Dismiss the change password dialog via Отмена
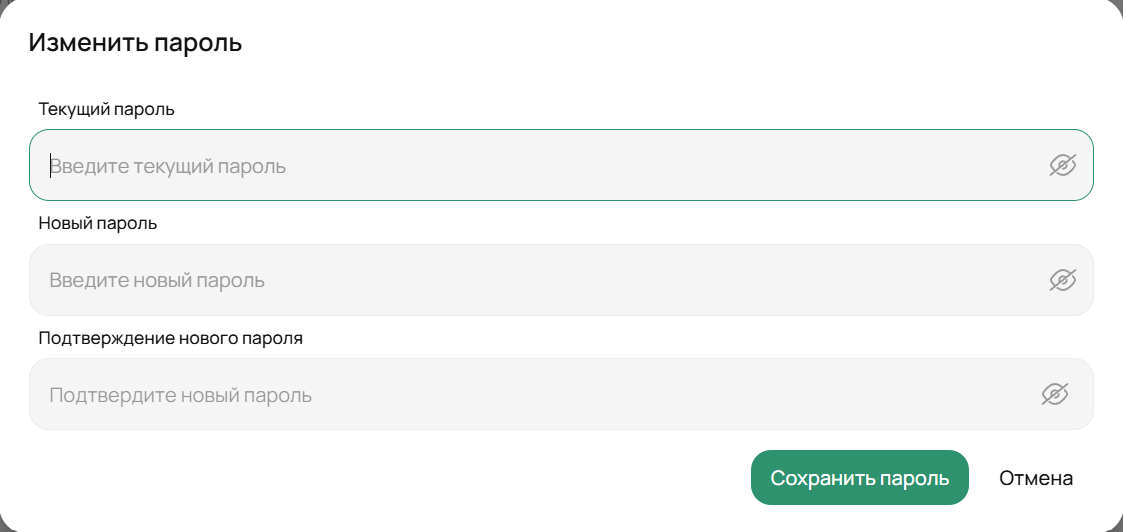Viewport: 1123px width, 532px height. click(1036, 478)
